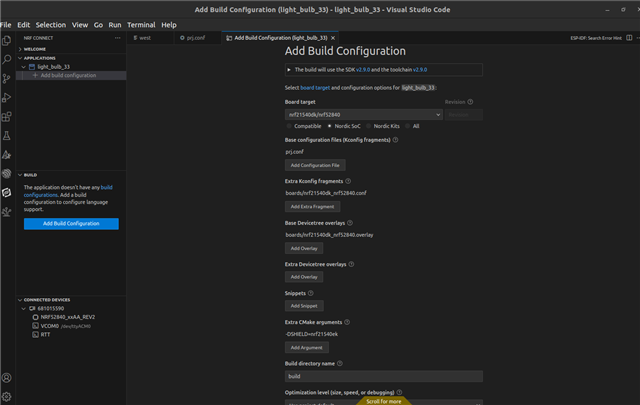This screenshot has height=405, width=640.
Task: Click the Add Snippet button
Action: click(304, 306)
